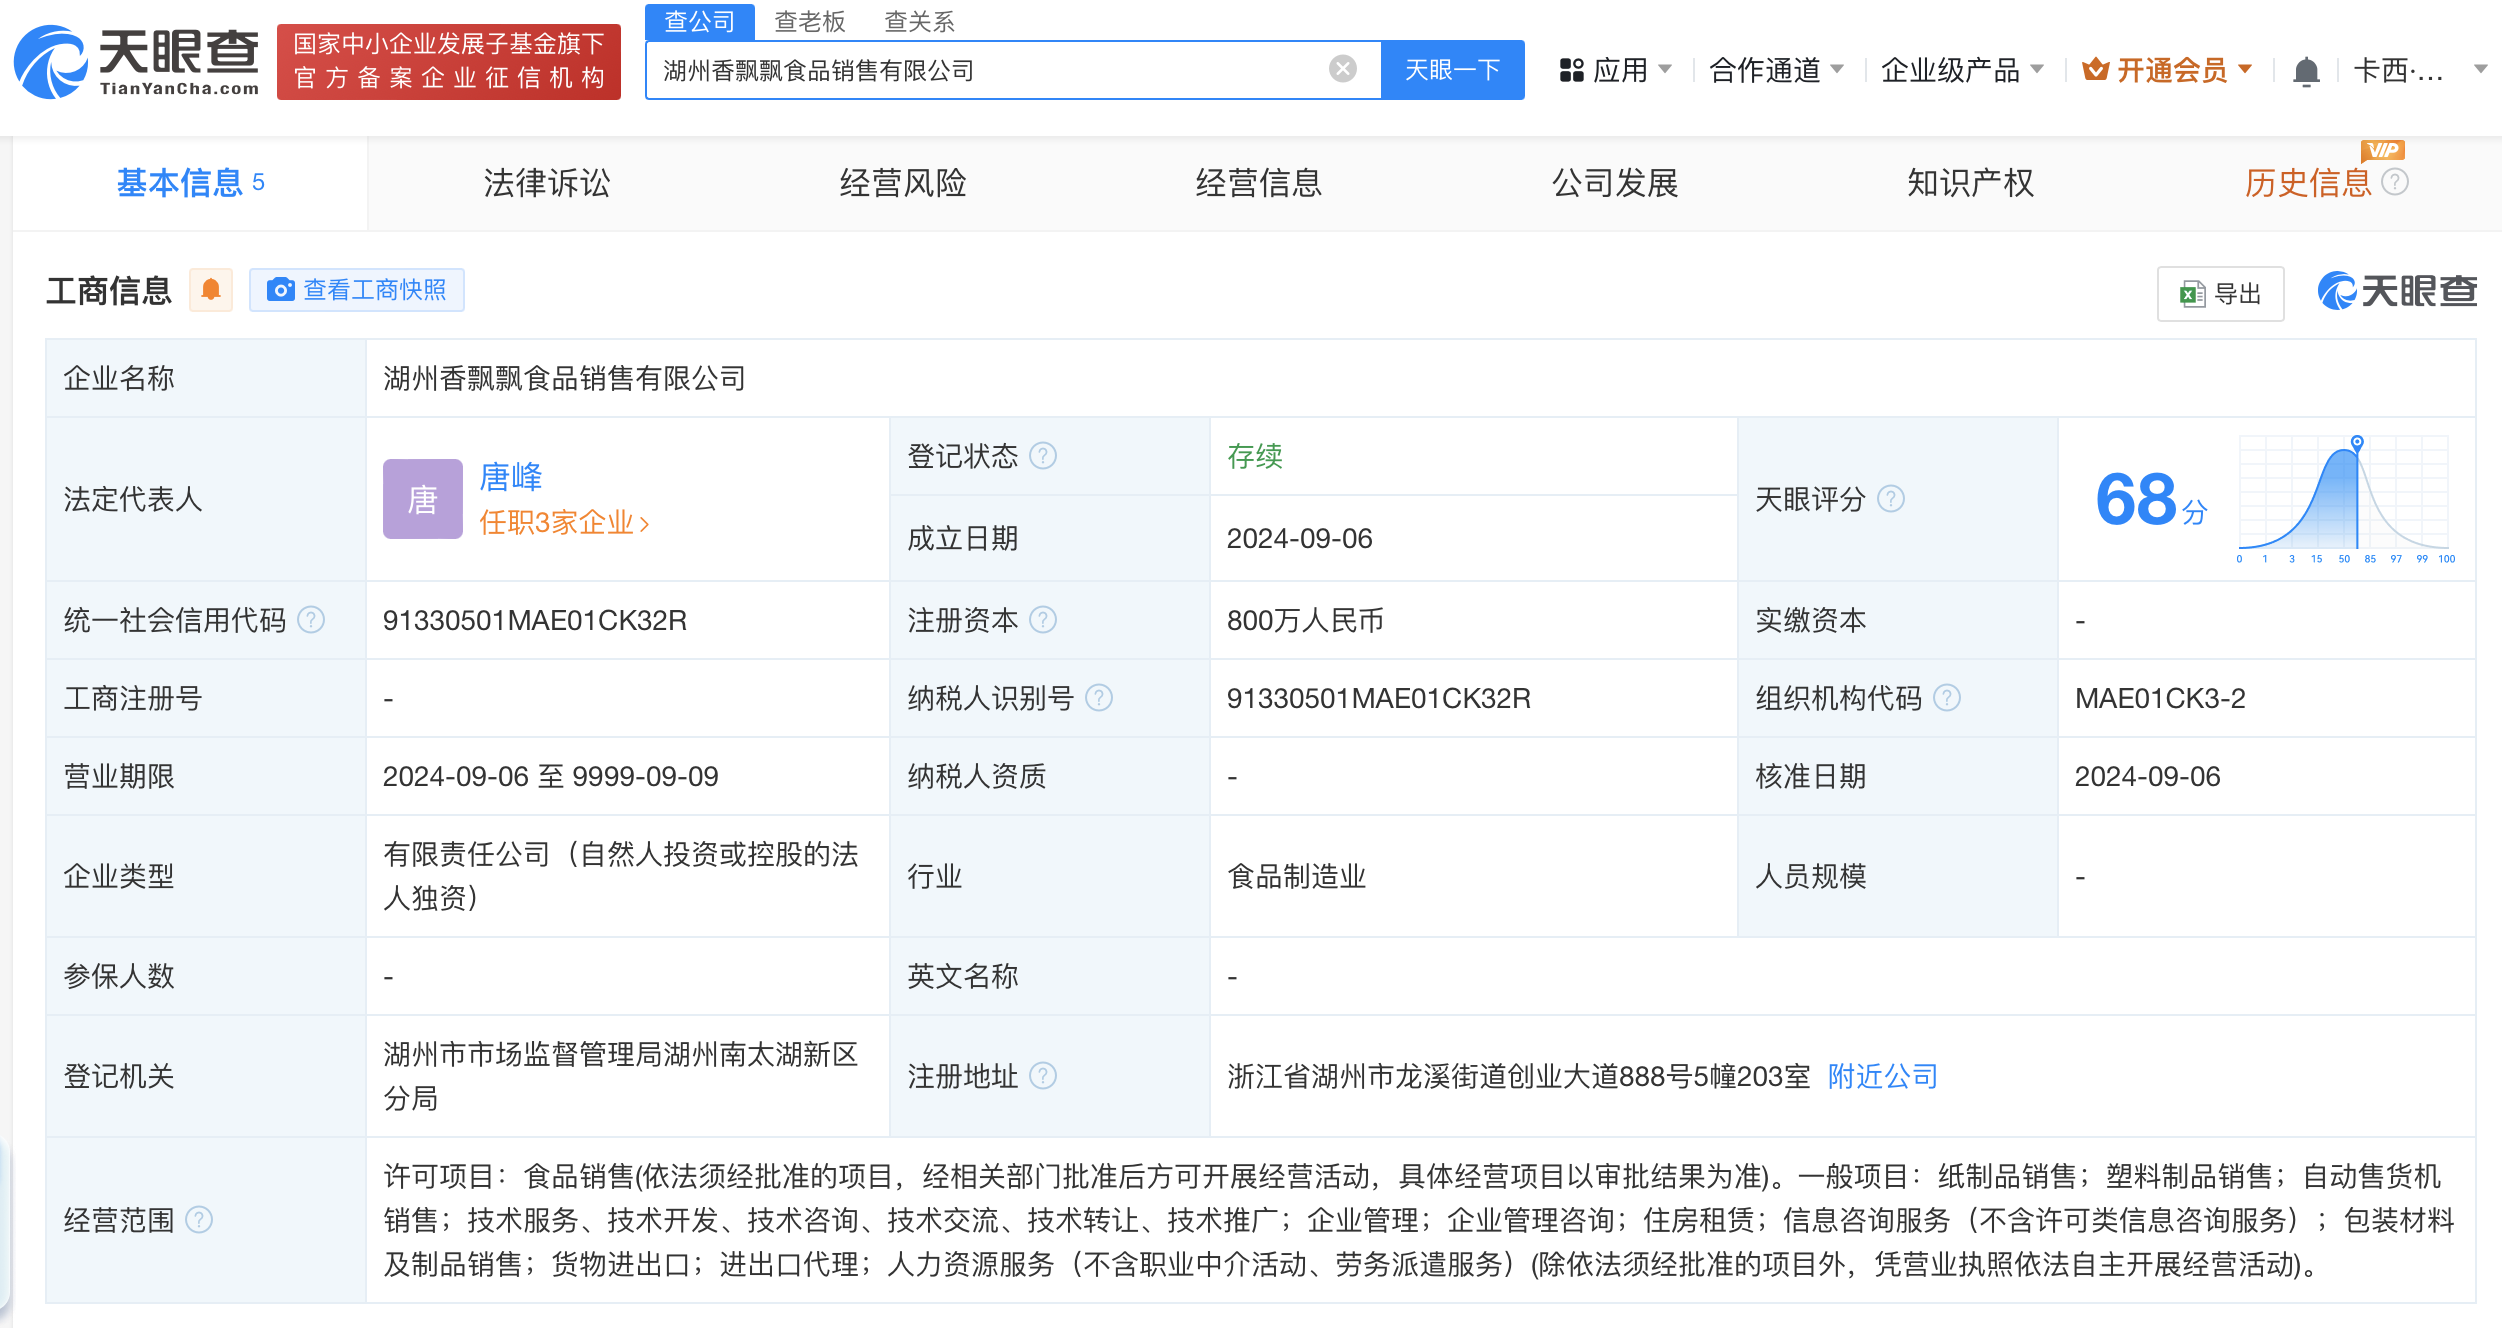This screenshot has width=2502, height=1328.
Task: Open the 知识产权 tab
Action: pyautogui.click(x=1971, y=183)
